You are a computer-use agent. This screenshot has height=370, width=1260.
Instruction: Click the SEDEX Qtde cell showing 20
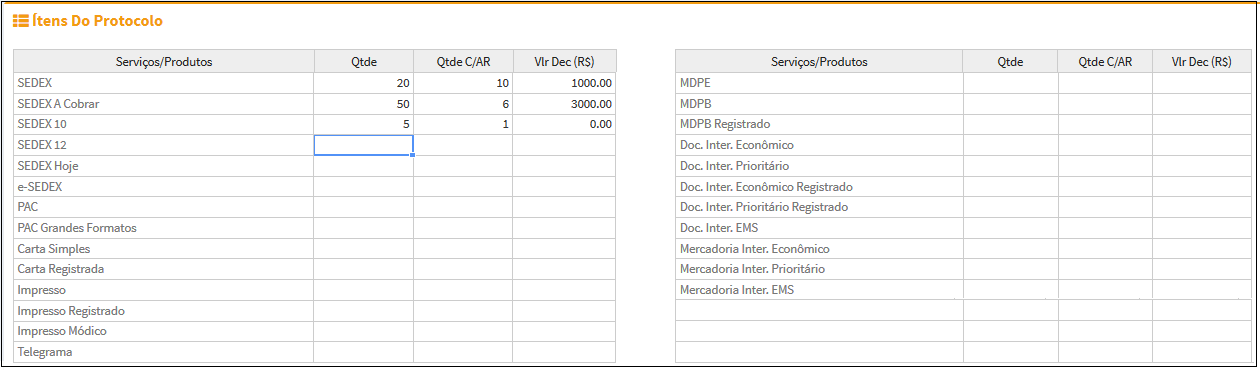click(x=364, y=83)
